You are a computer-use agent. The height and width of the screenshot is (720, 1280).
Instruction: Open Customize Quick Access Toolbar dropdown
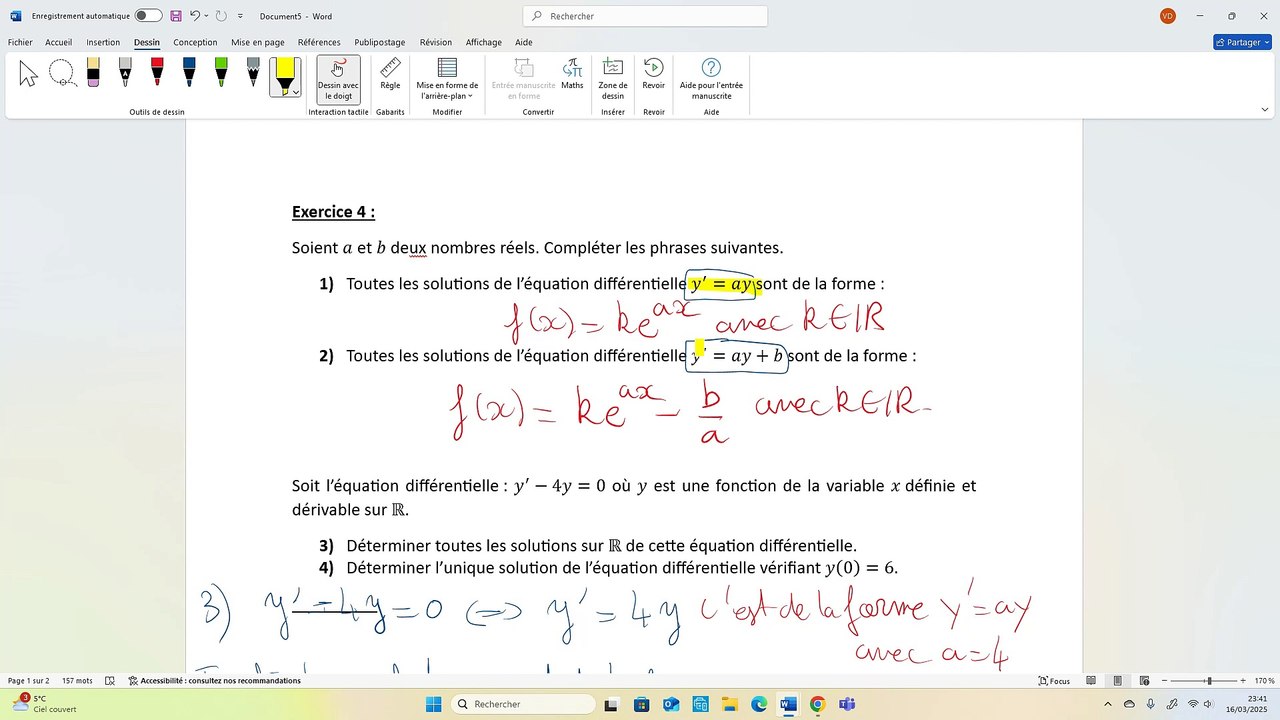[x=240, y=16]
